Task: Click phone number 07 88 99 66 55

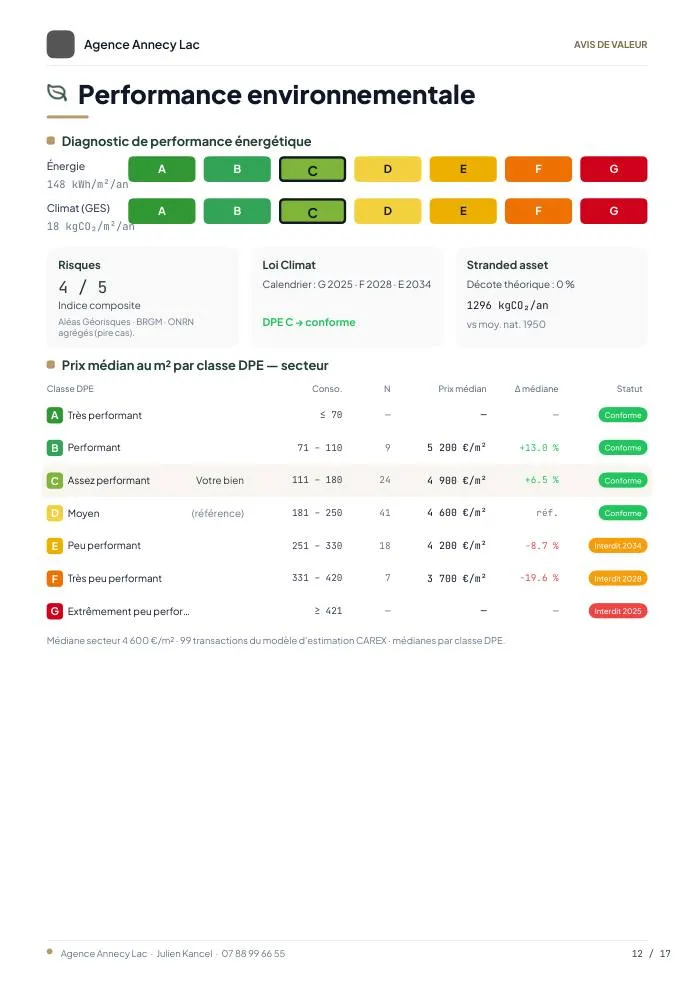Action: pos(253,954)
